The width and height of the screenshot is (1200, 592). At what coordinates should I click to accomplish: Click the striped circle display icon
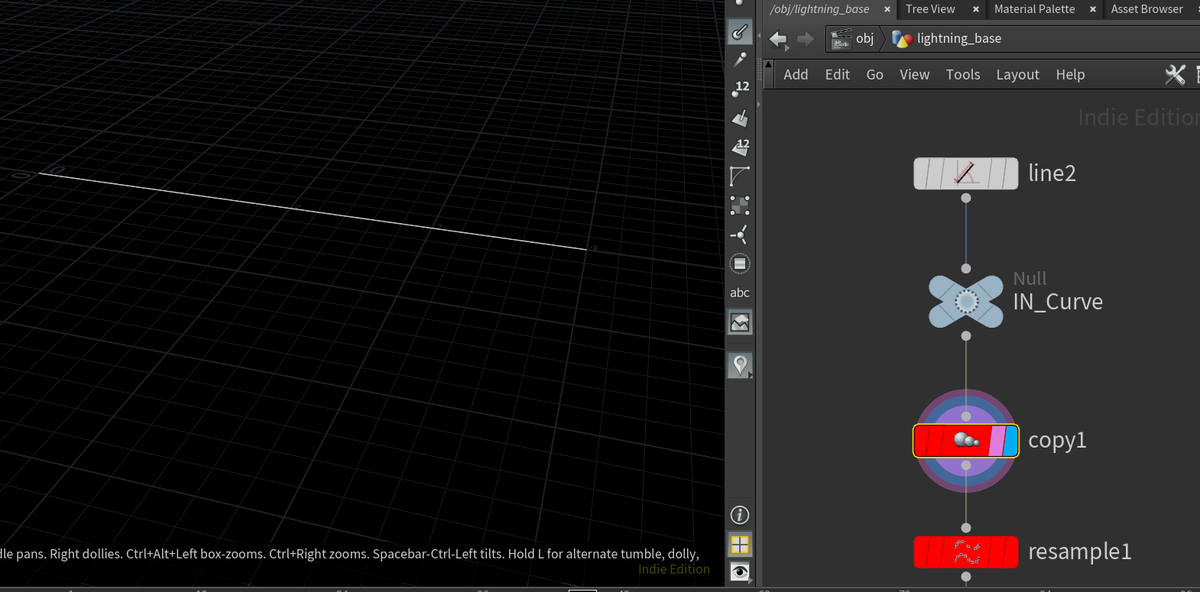click(740, 264)
